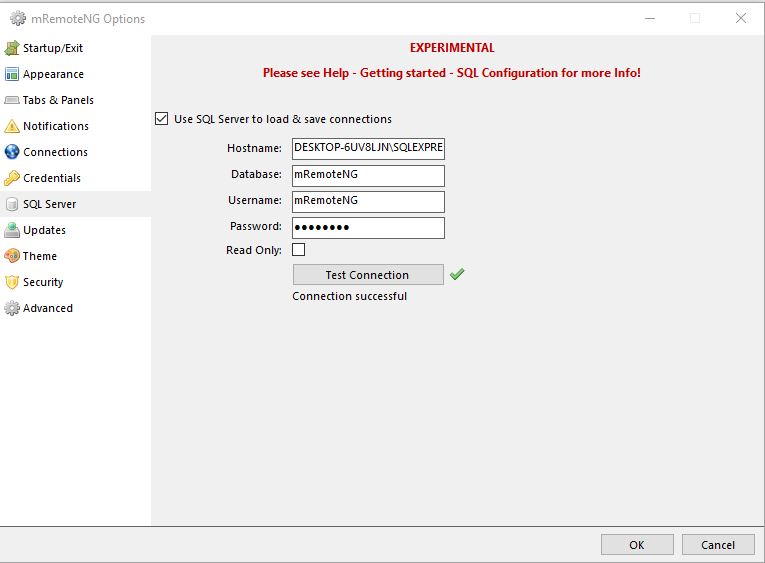Click the Advanced gear icon
The width and height of the screenshot is (765, 563).
(12, 308)
